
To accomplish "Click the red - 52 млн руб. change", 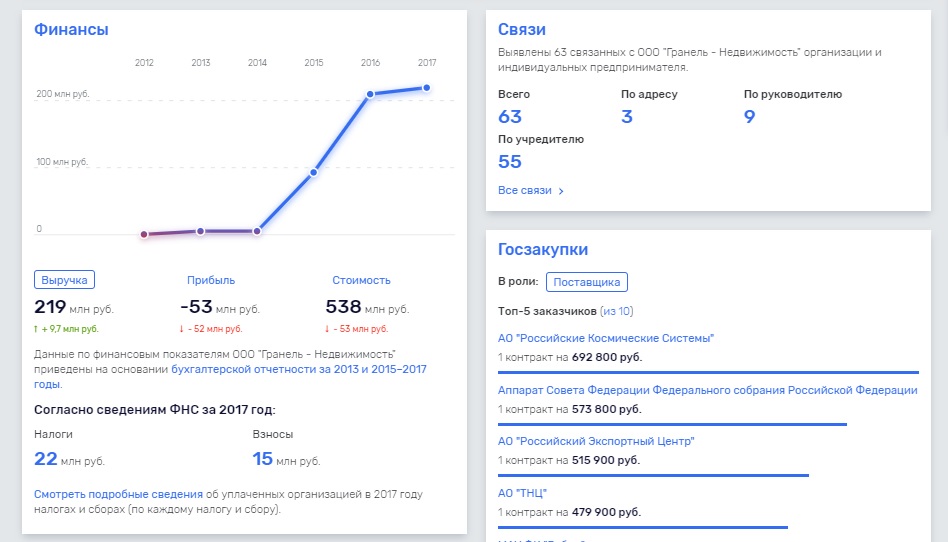I will click(x=210, y=329).
